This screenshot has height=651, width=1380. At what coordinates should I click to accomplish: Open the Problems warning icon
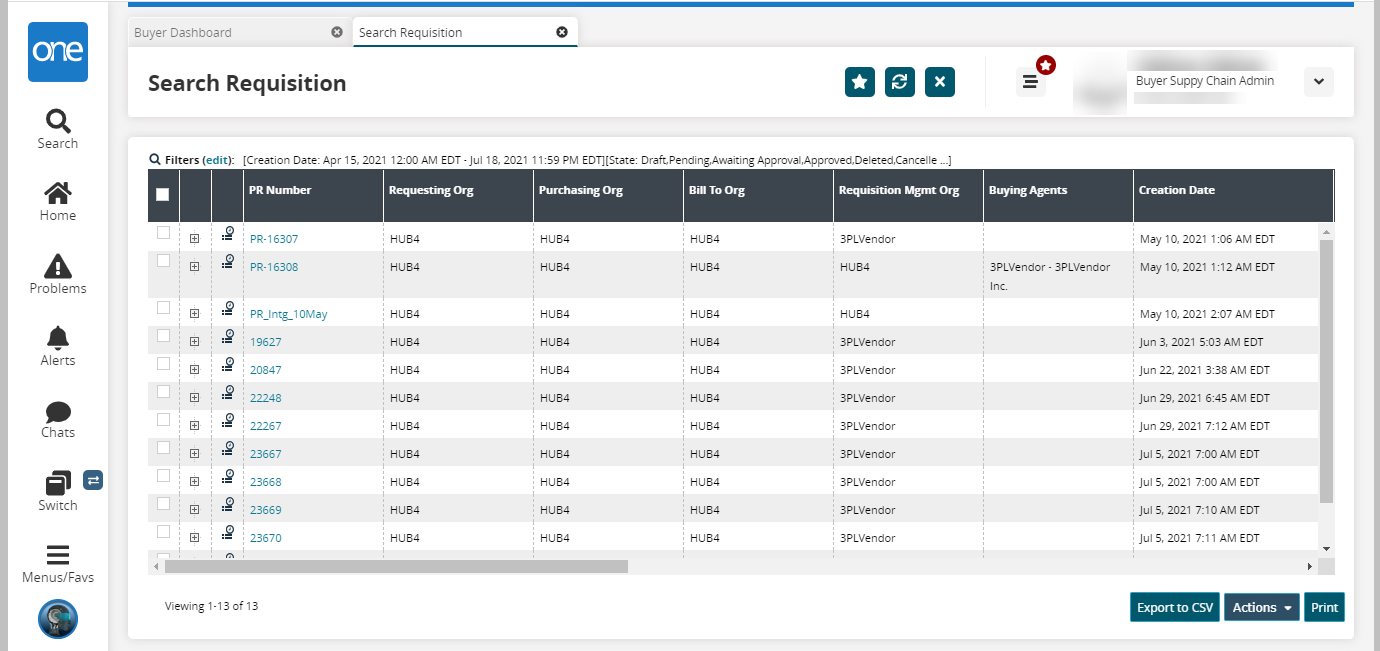[x=58, y=266]
